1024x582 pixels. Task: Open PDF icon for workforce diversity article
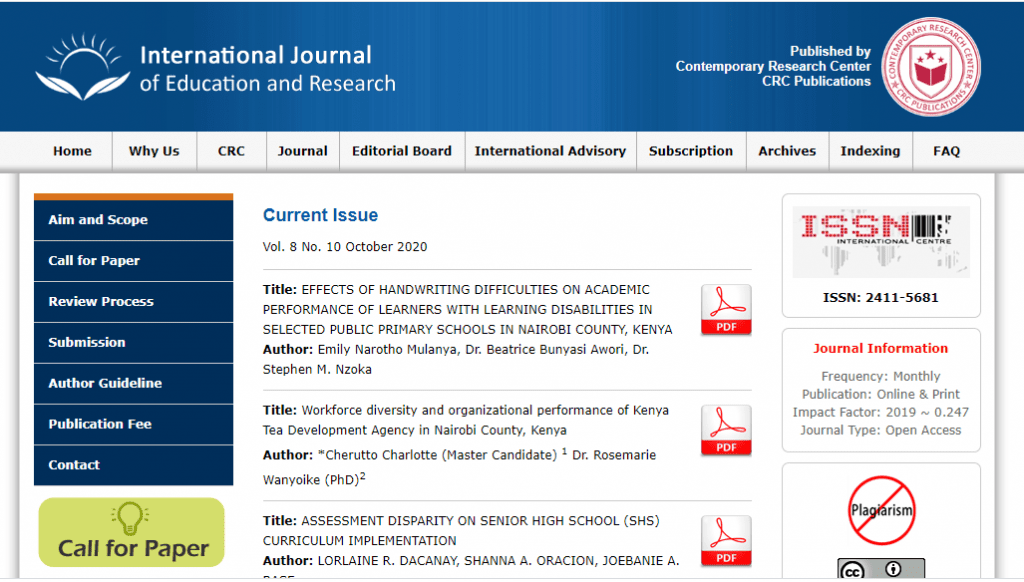[725, 430]
